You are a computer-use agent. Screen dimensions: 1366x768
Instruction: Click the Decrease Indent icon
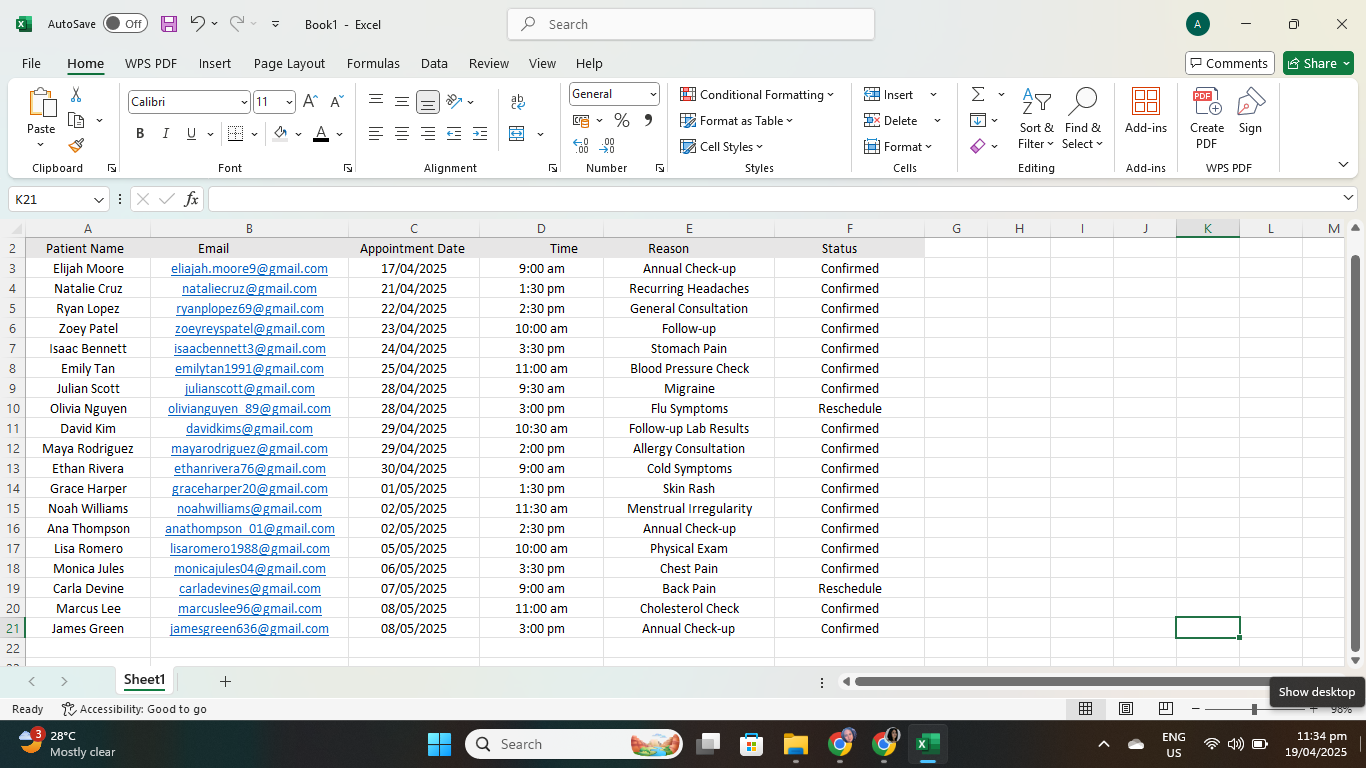tap(454, 134)
